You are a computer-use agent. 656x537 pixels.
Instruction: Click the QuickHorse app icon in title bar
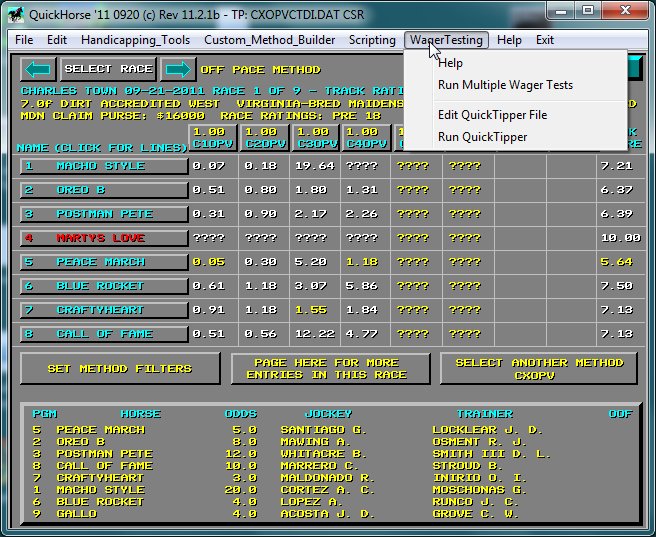click(15, 12)
